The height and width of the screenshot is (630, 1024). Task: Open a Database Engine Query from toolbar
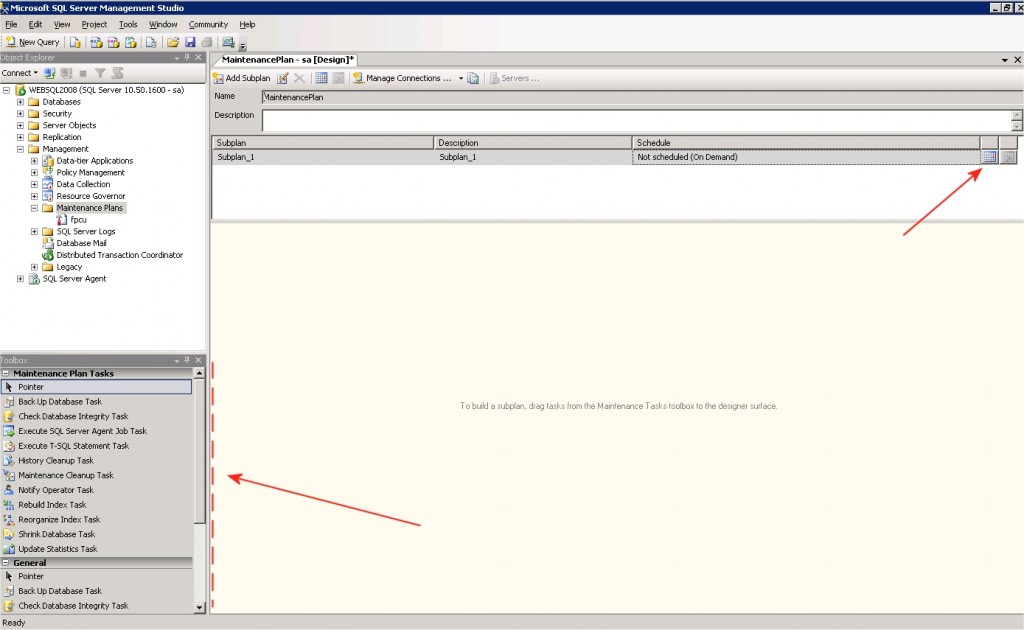[x=75, y=42]
